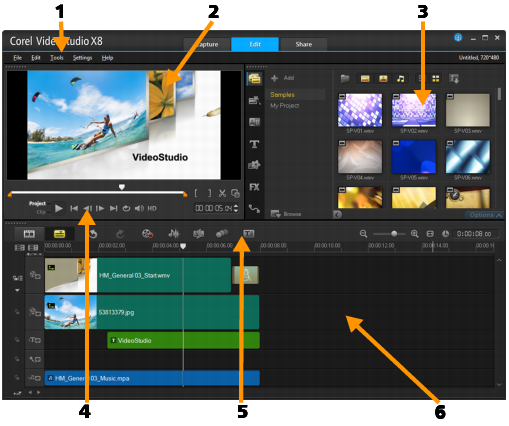Jump to the End of project

pyautogui.click(x=114, y=209)
